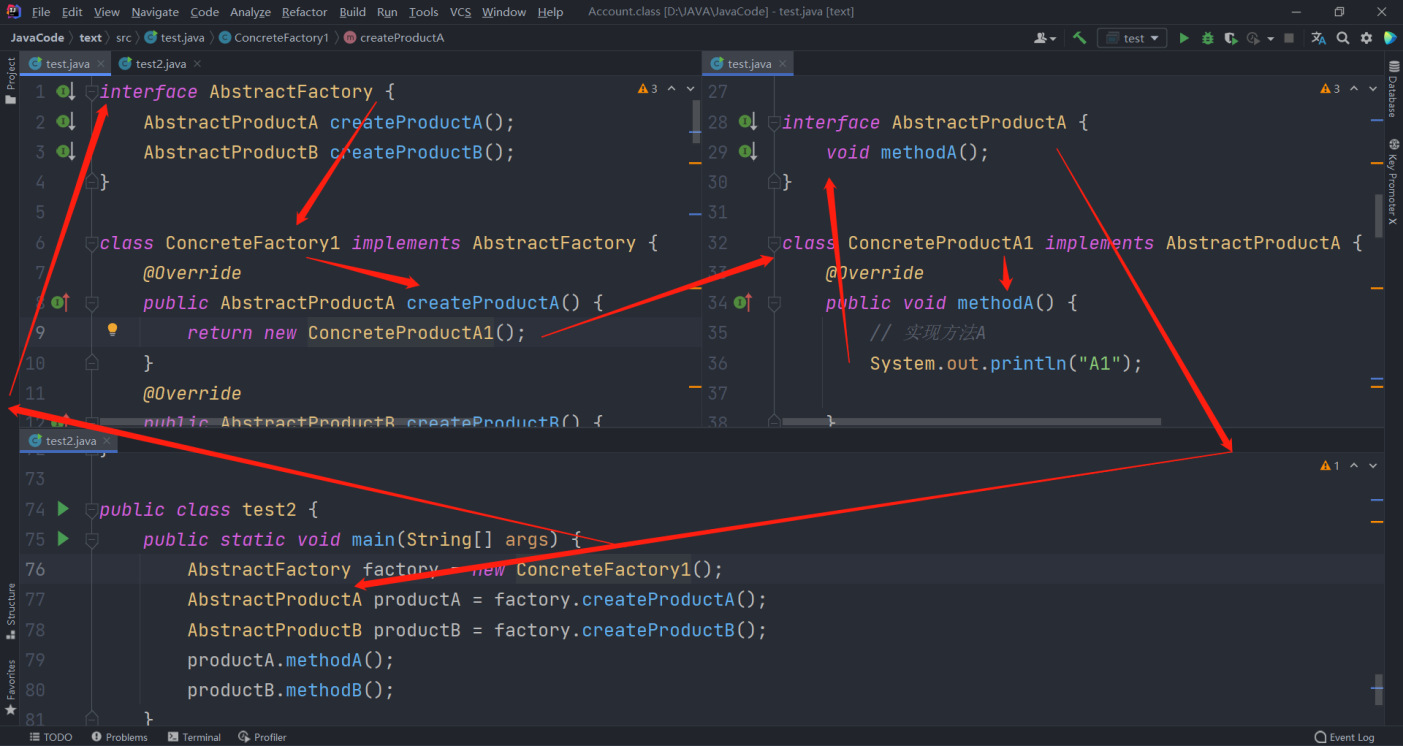Click the warnings indicator in top-left editor
This screenshot has width=1403, height=746.
(x=648, y=89)
